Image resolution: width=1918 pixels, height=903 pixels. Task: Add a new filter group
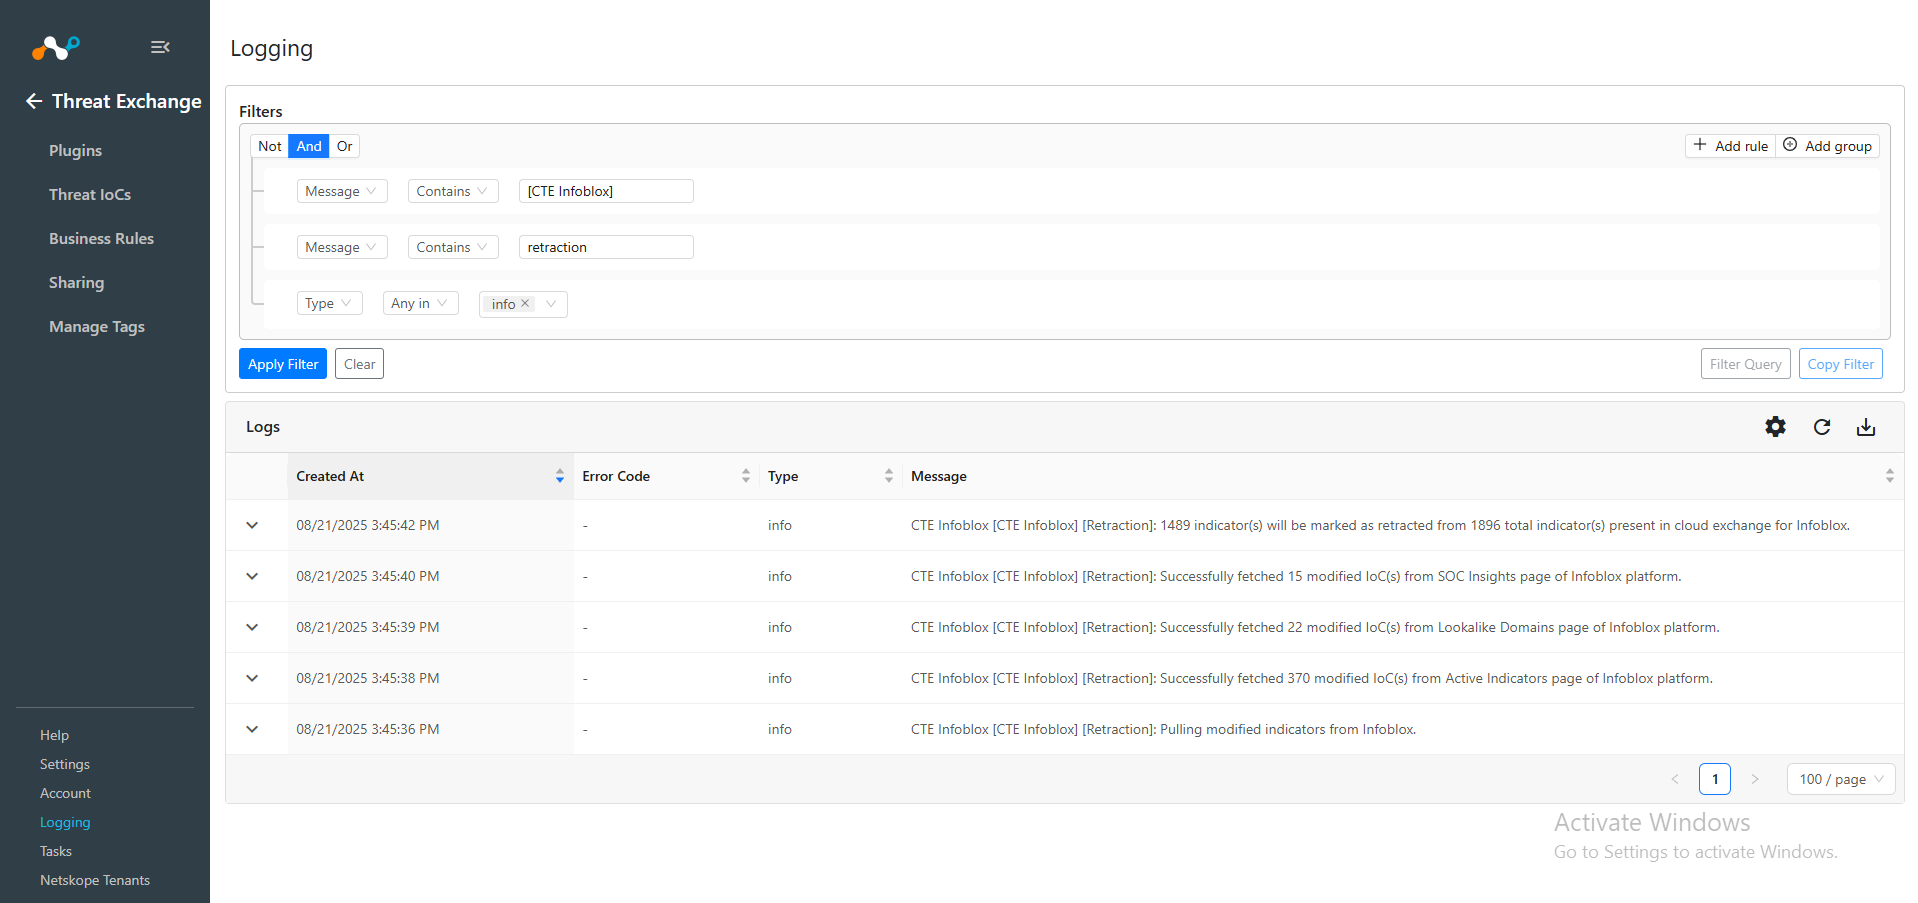pos(1828,146)
